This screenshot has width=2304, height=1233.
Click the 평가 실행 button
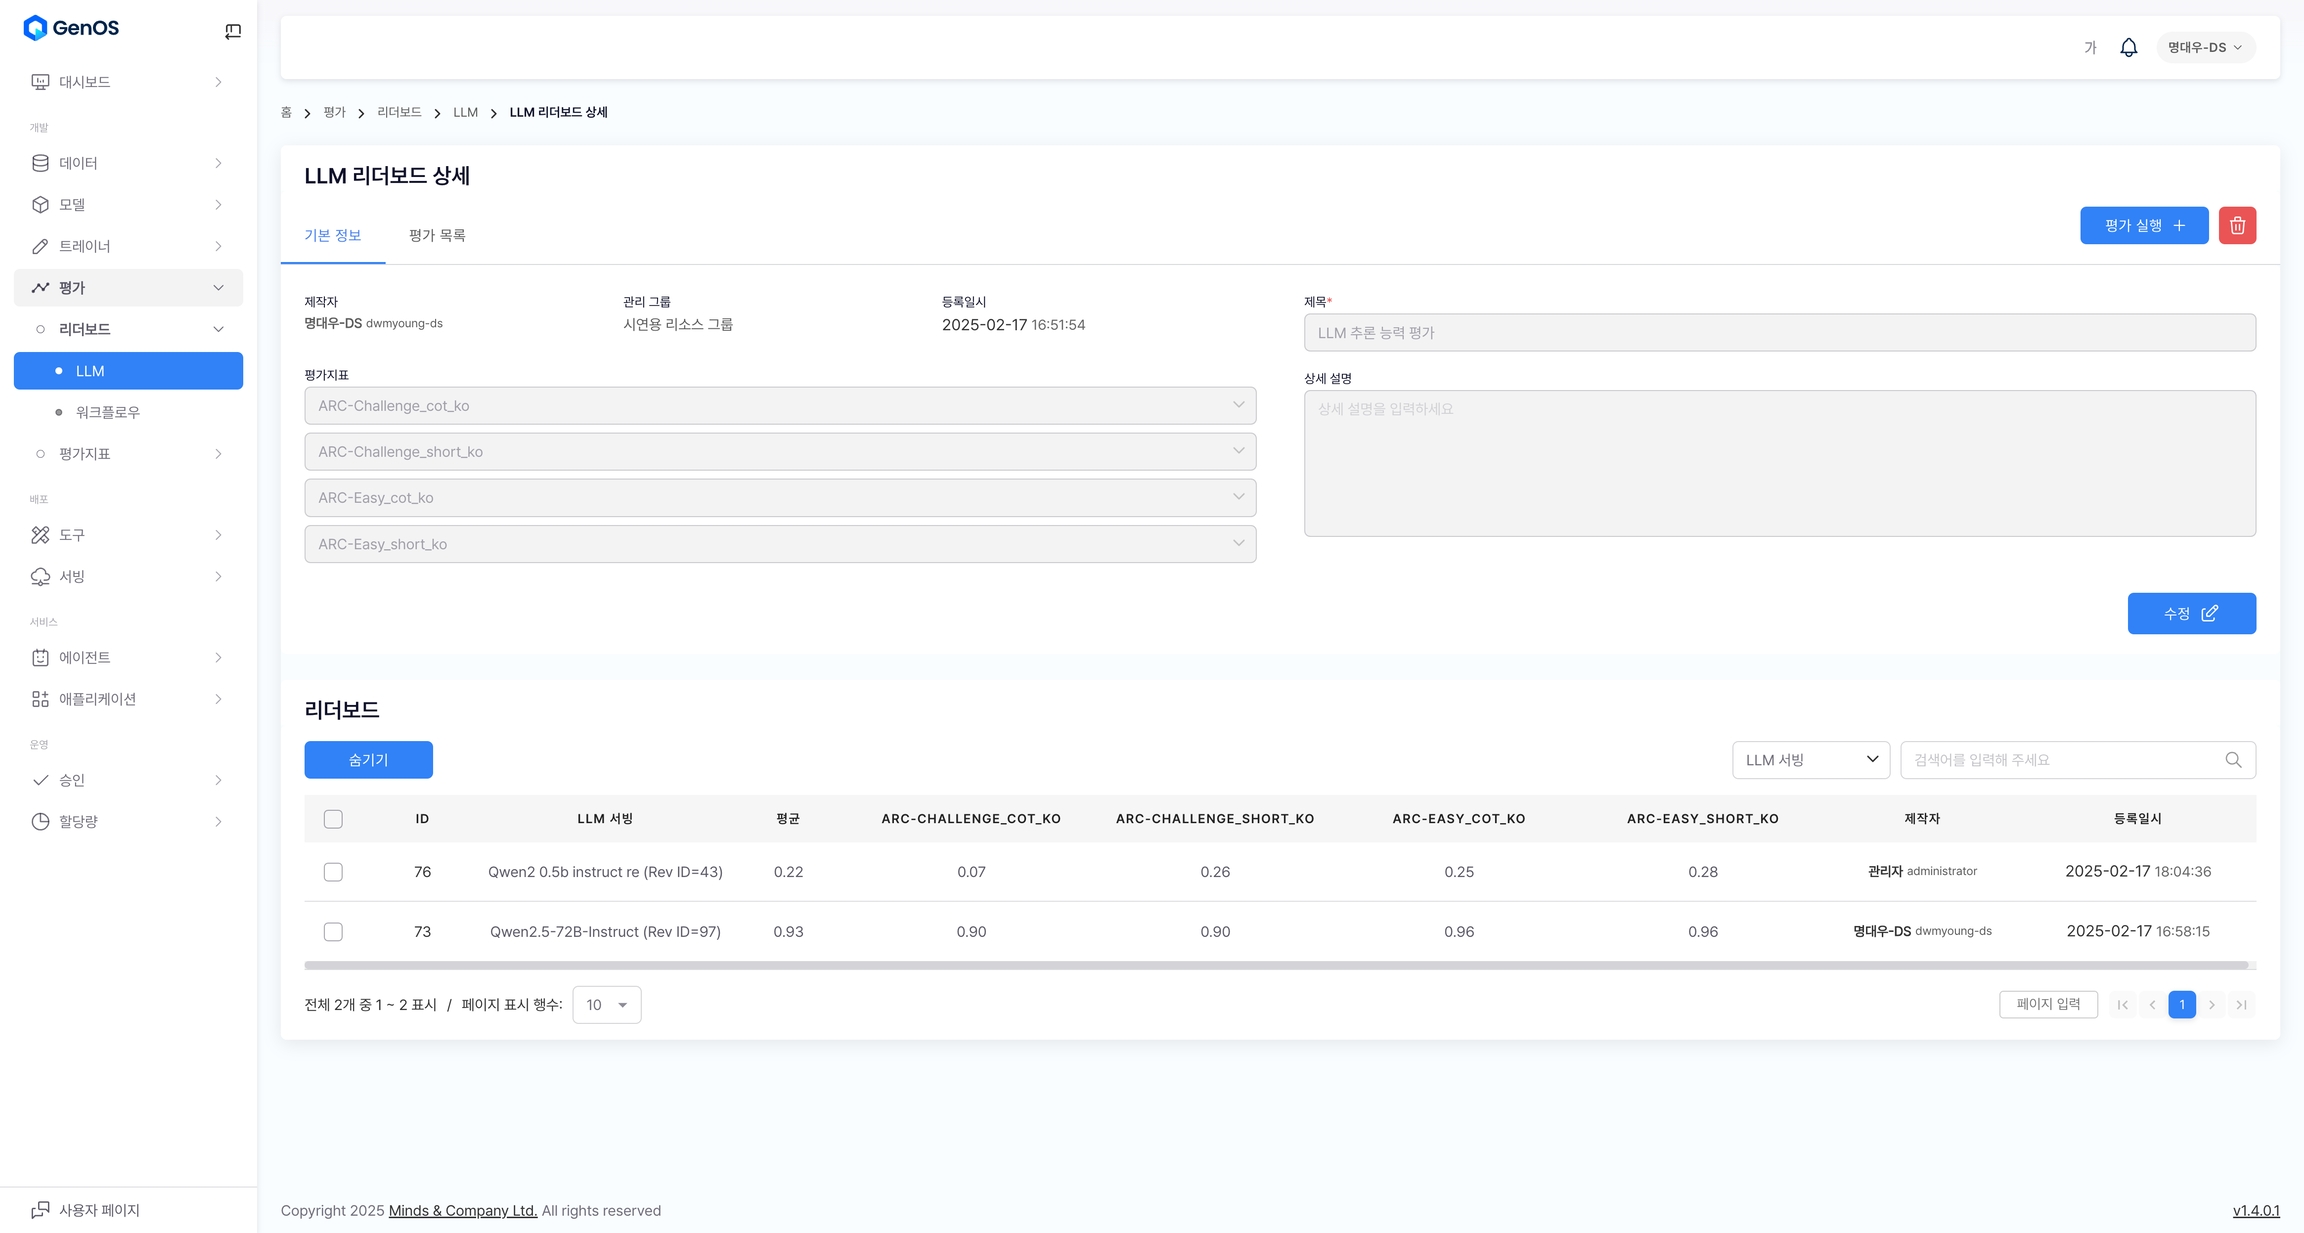[2143, 226]
